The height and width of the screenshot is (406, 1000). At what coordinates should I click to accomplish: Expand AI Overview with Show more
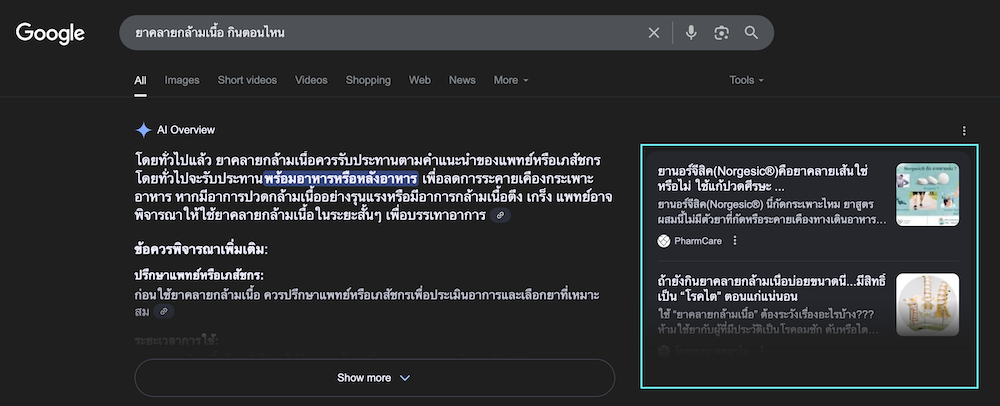point(374,378)
